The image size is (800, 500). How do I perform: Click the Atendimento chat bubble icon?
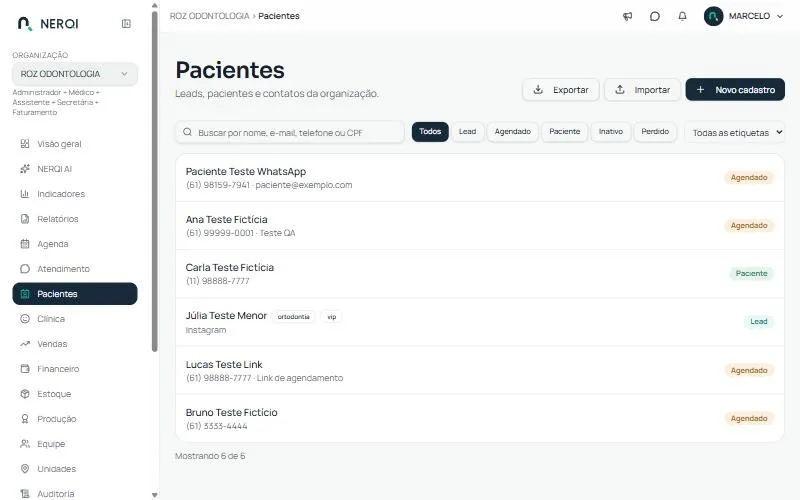coord(24,269)
